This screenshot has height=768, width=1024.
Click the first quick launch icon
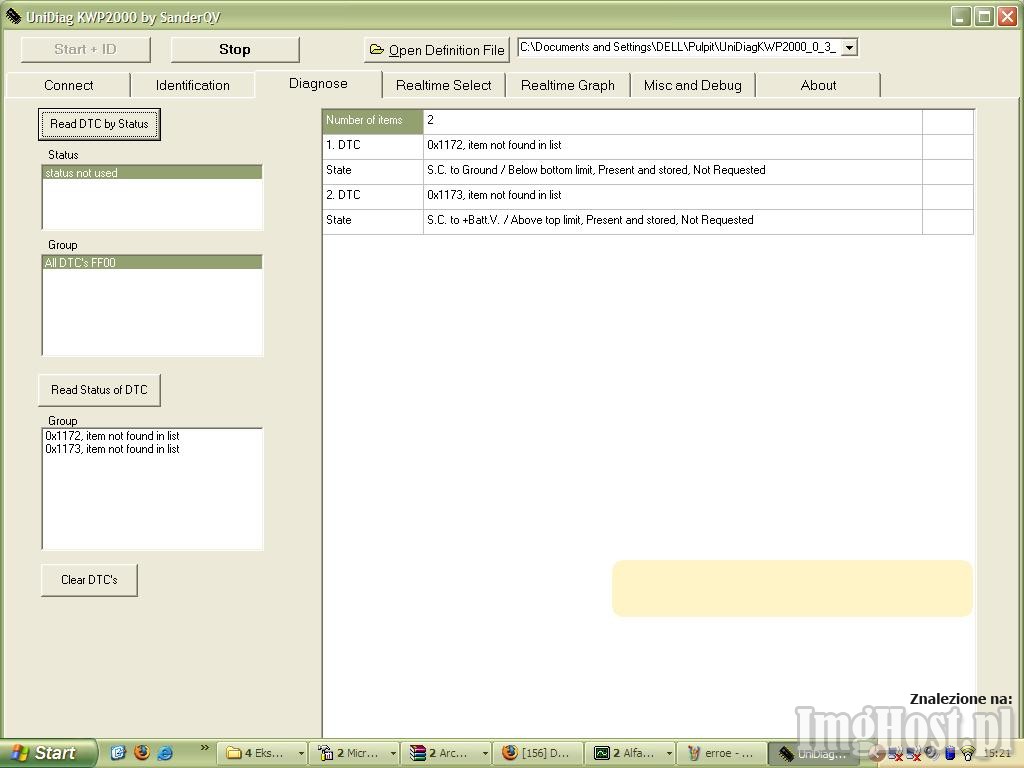(x=118, y=752)
